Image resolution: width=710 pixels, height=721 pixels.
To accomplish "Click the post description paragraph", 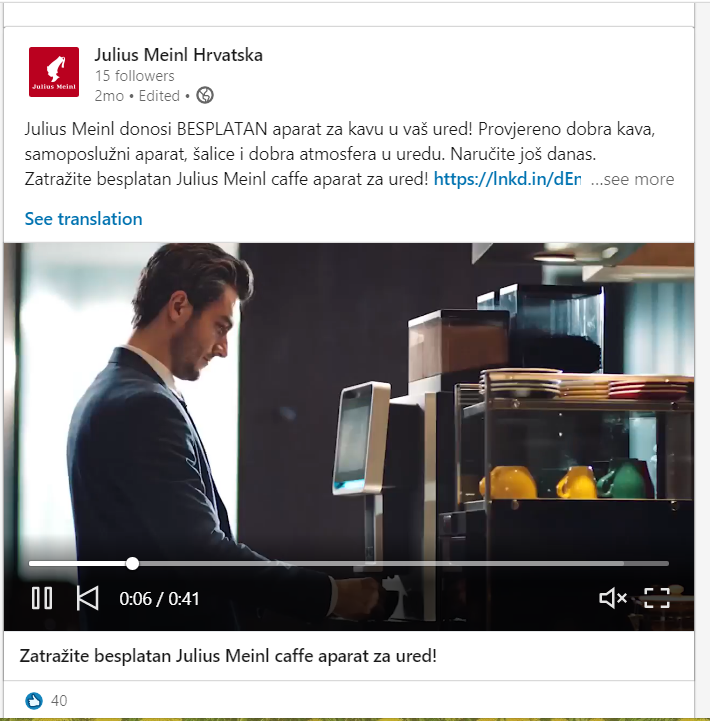I will (x=339, y=154).
